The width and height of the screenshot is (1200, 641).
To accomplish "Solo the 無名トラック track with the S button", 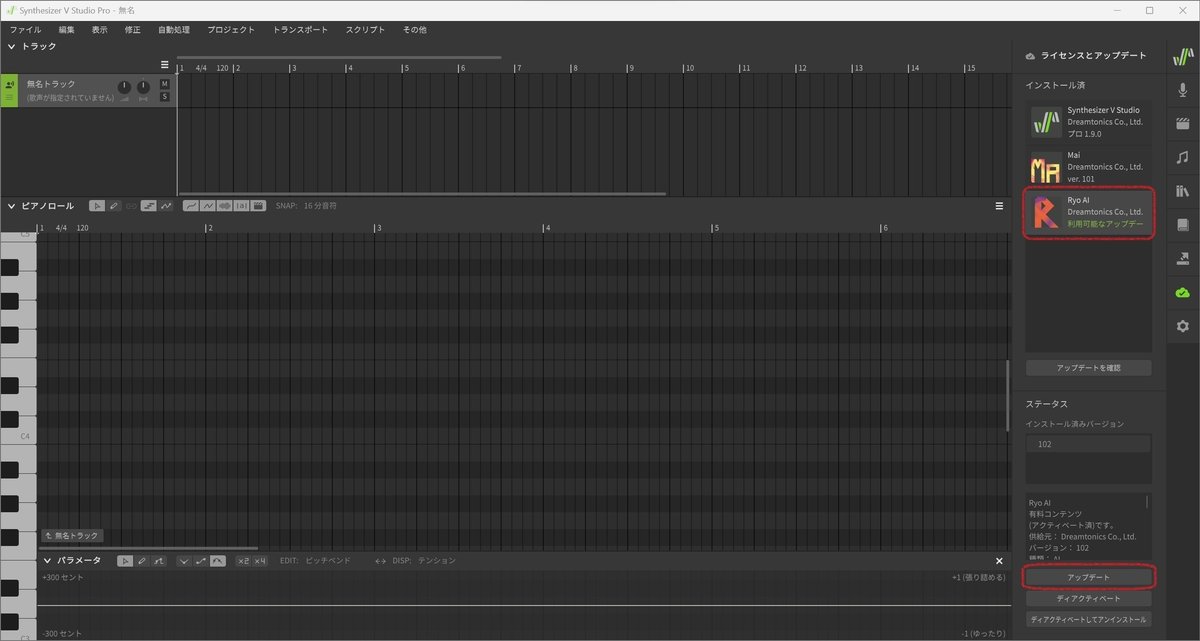I will (x=164, y=96).
